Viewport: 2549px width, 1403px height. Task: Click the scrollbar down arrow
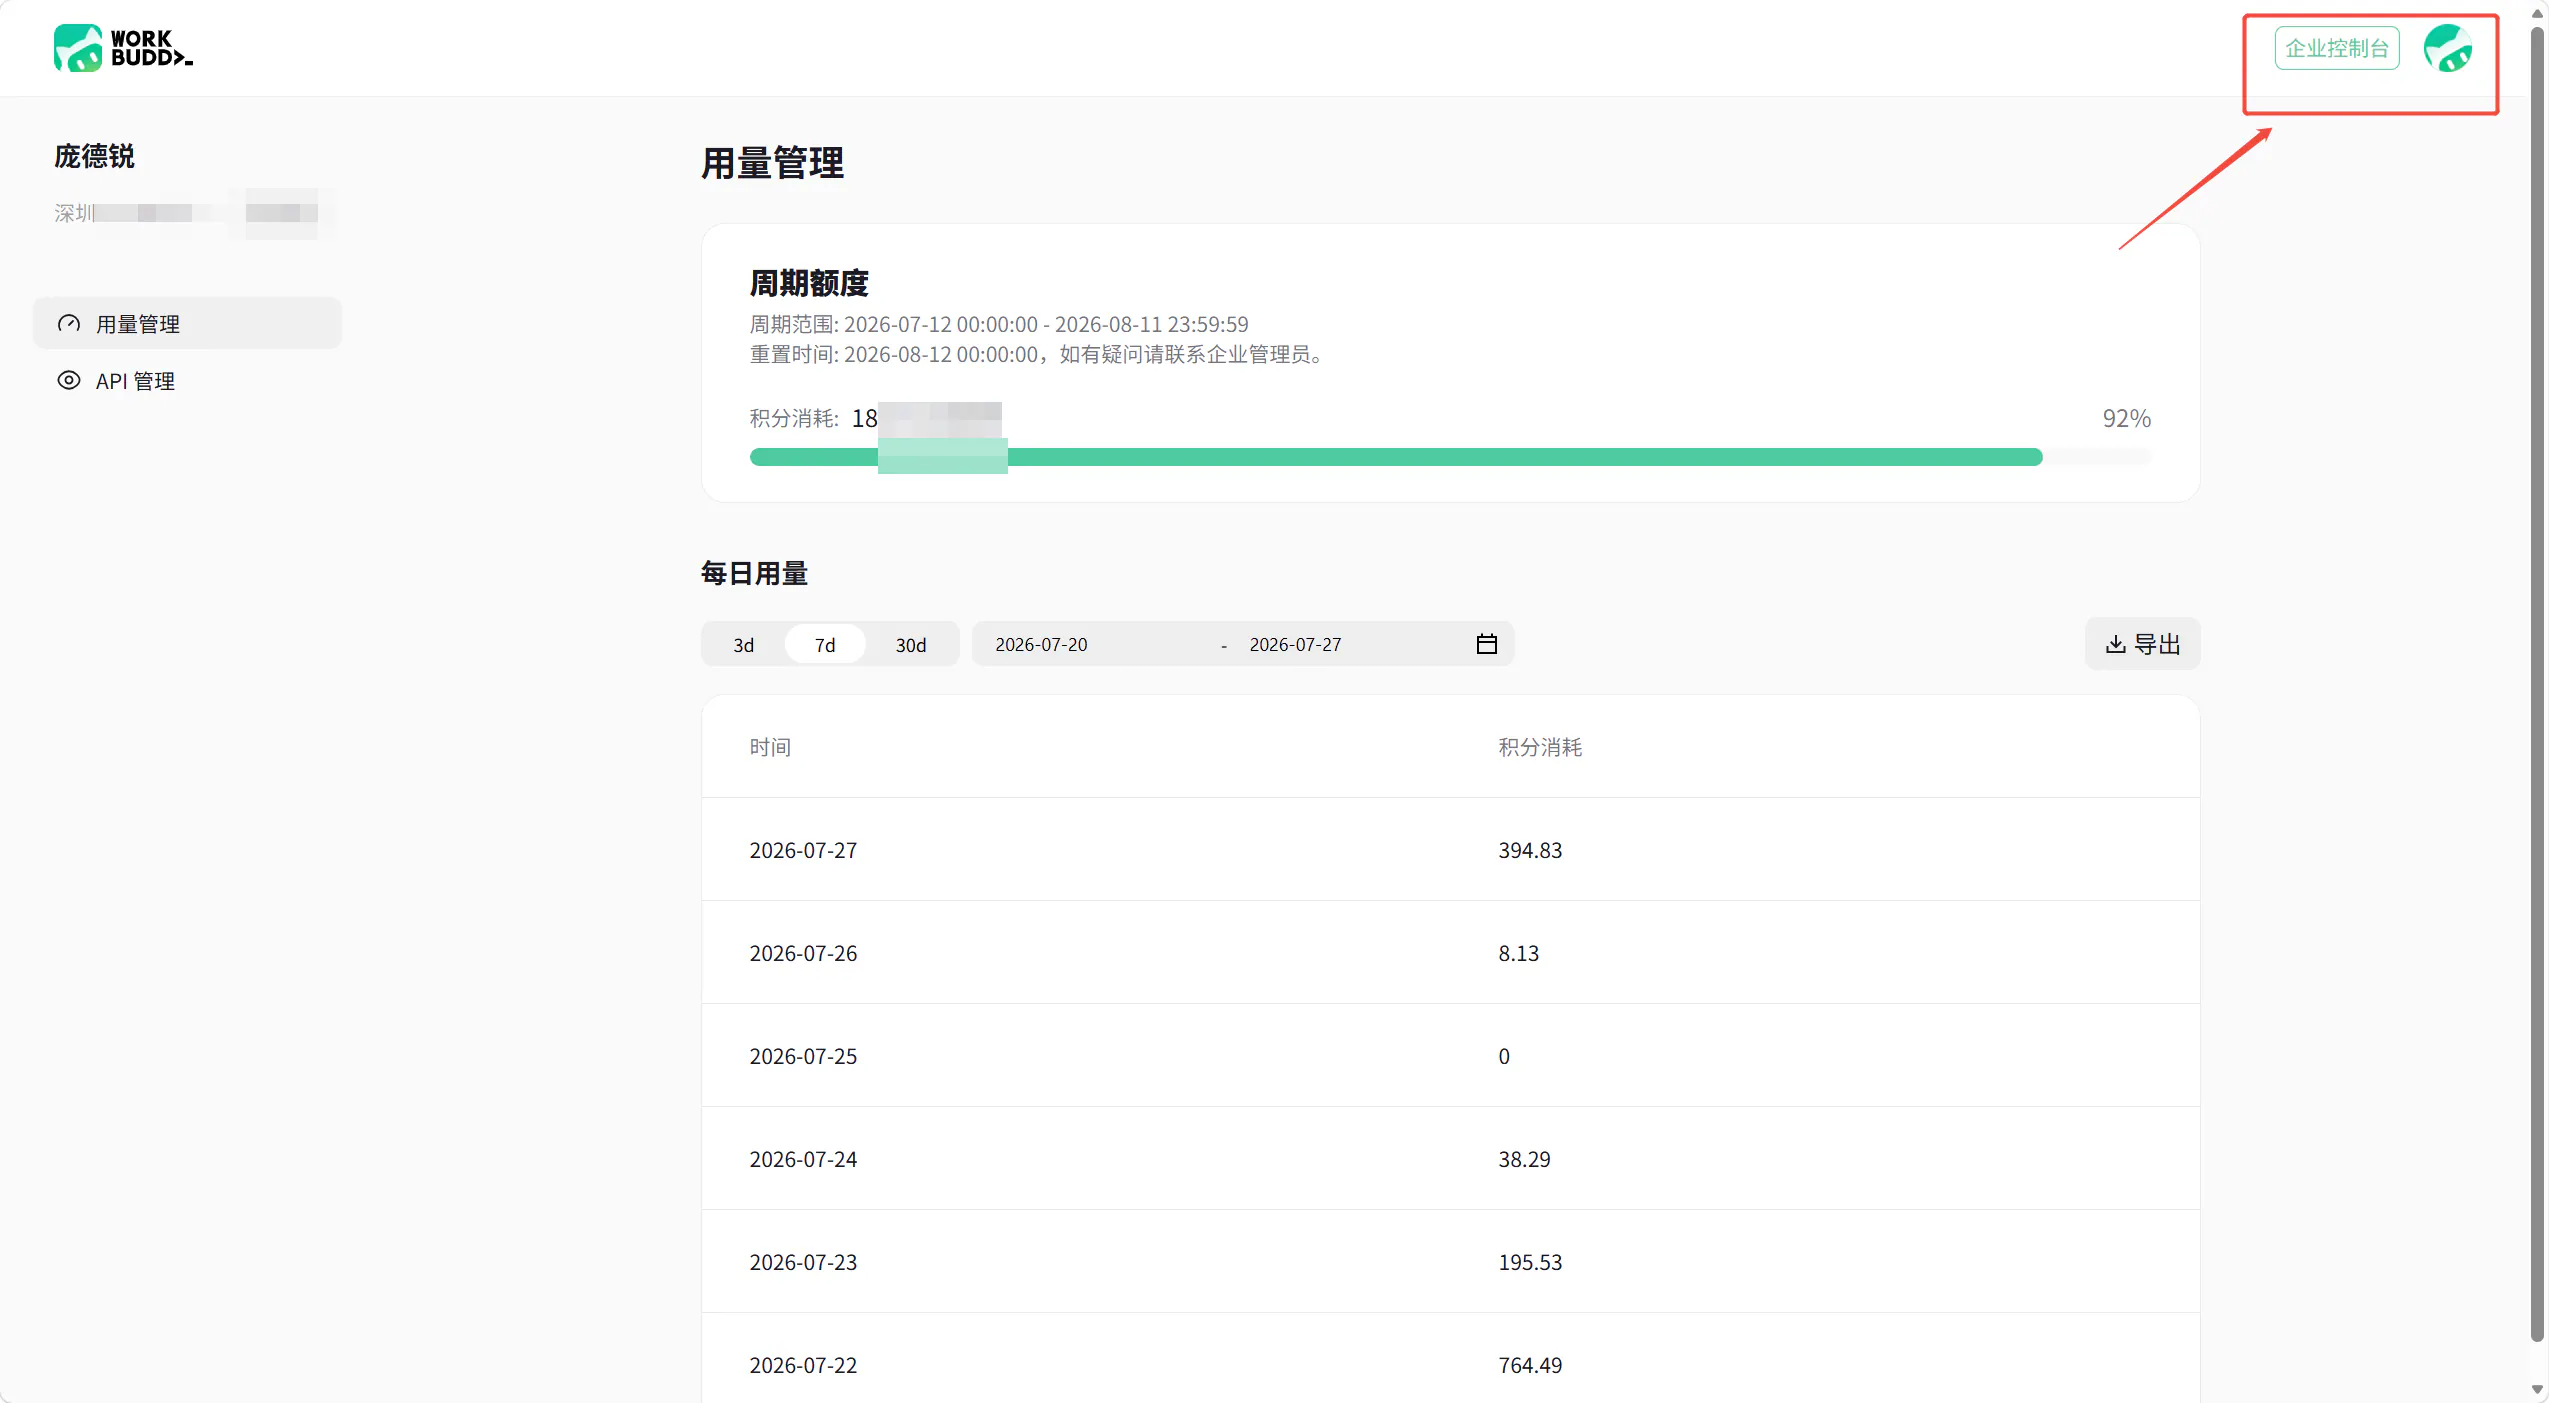(2537, 1390)
